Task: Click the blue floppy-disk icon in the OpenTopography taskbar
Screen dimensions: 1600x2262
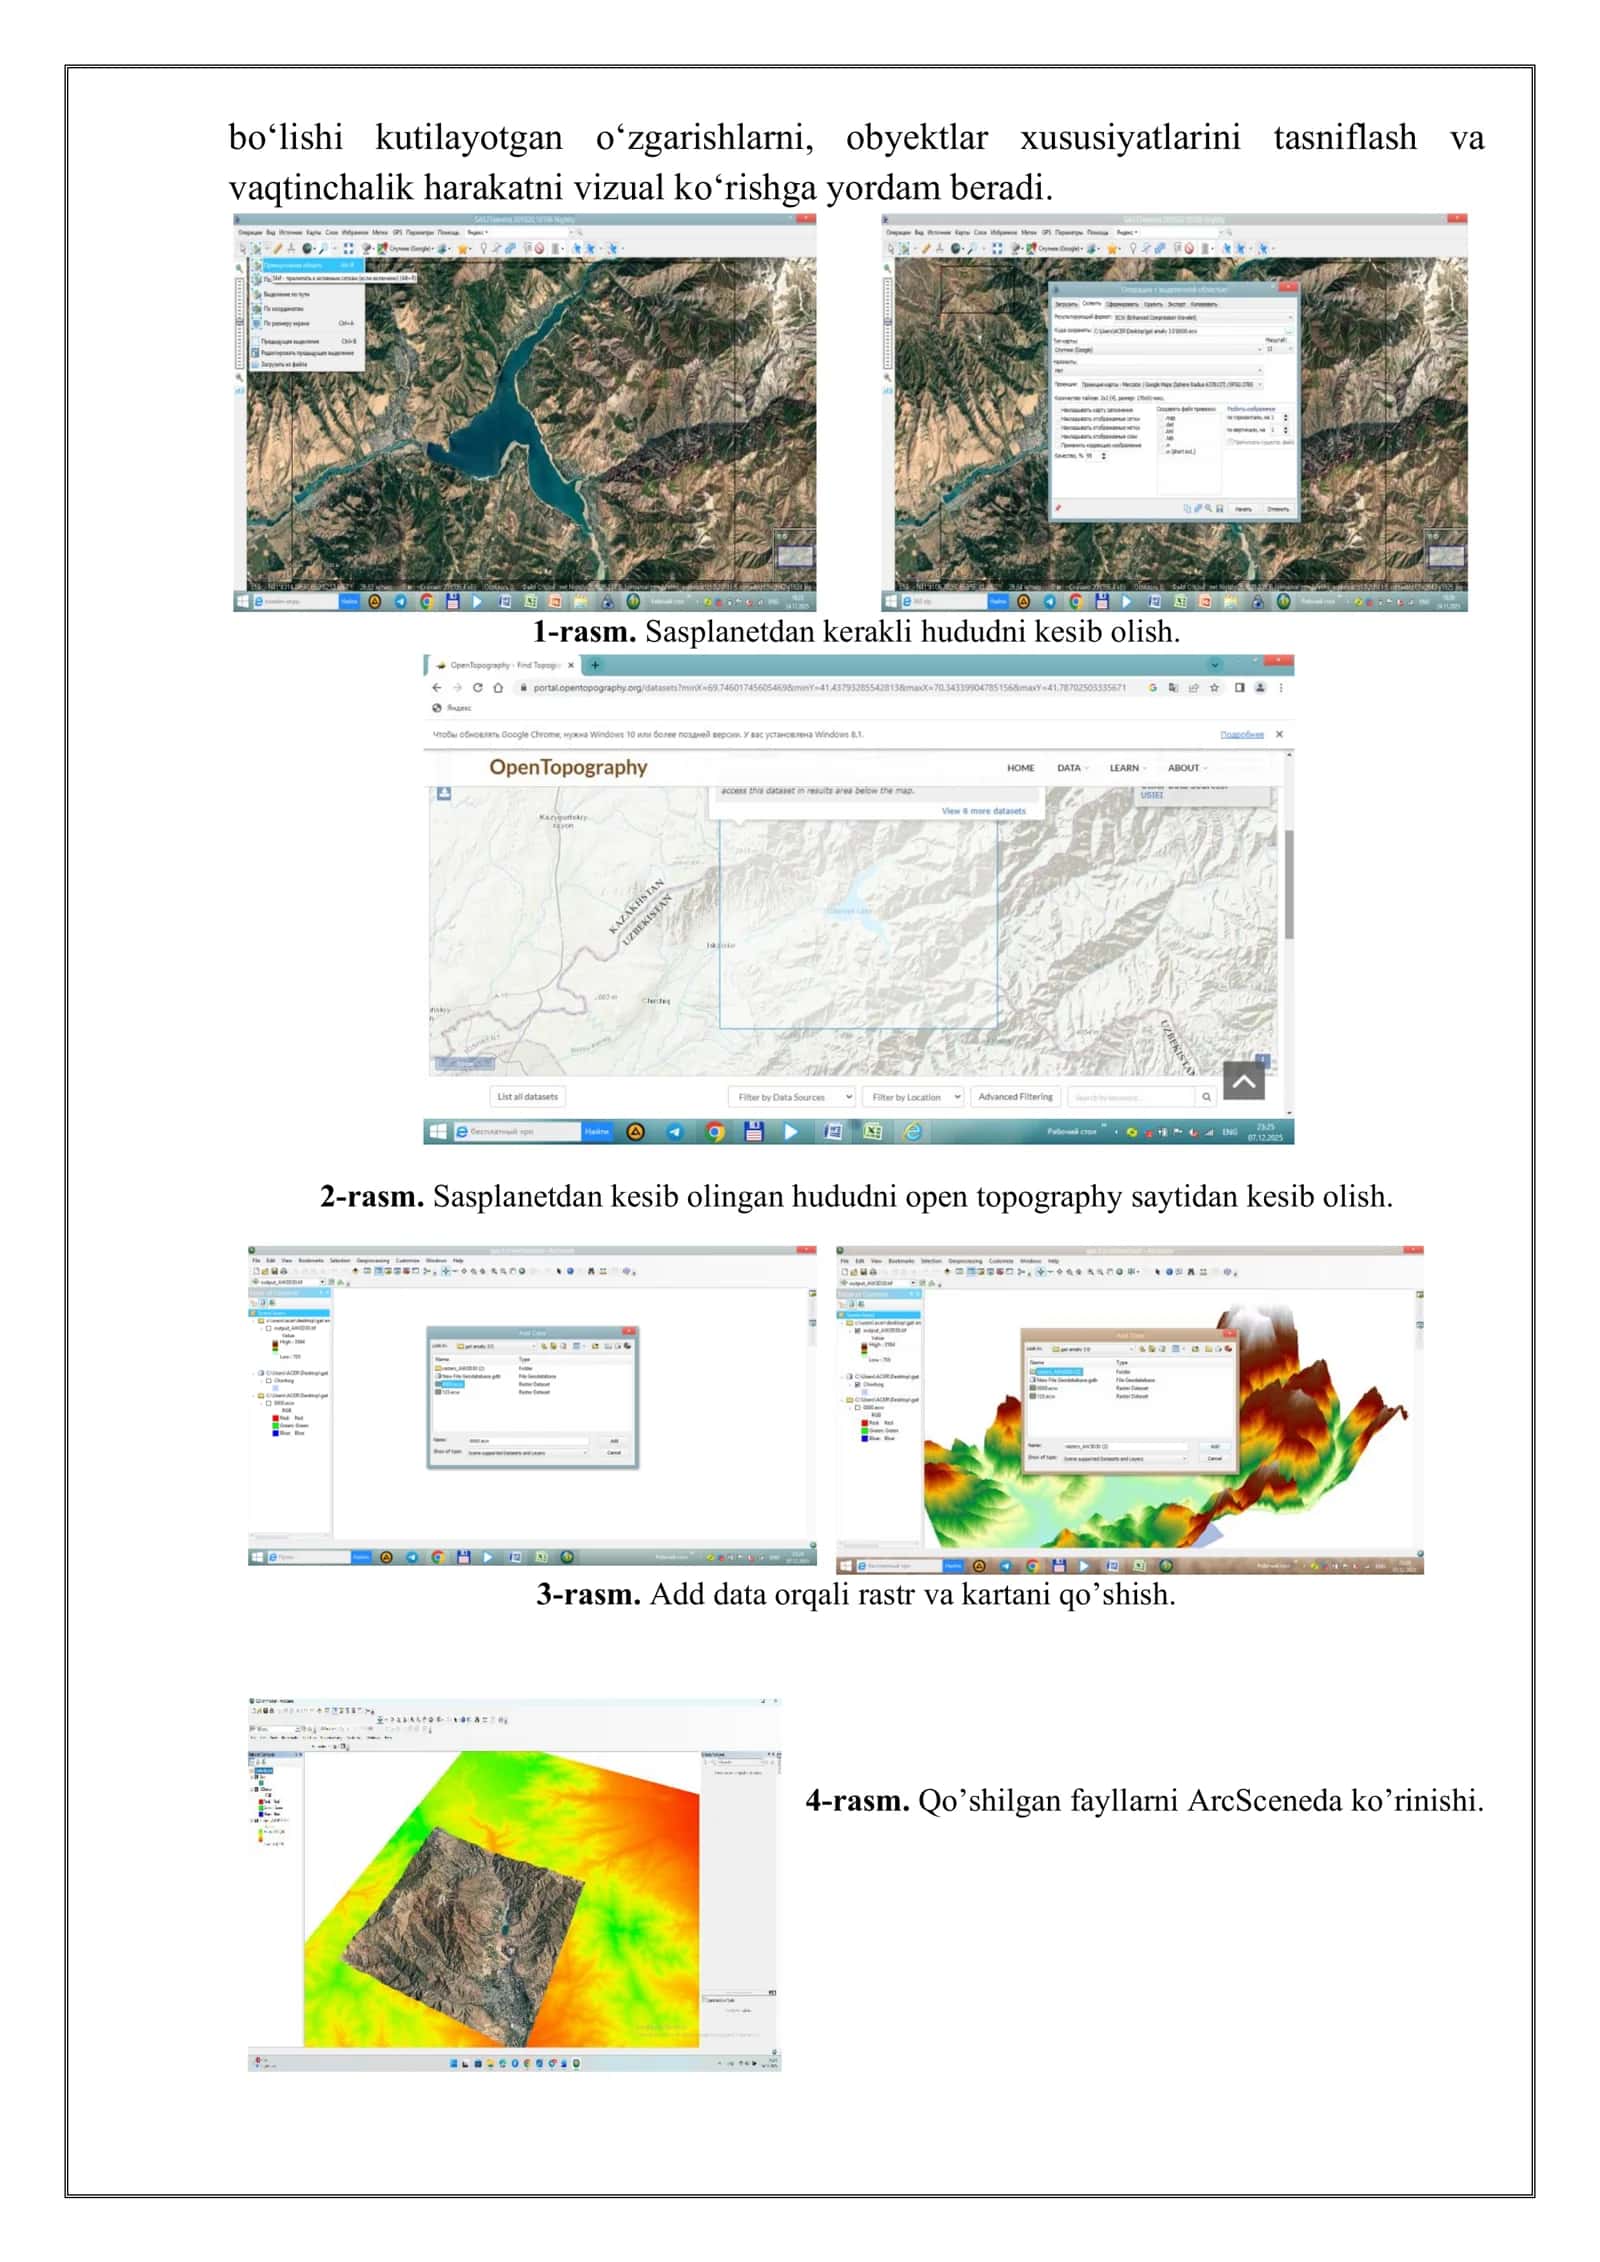Action: pyautogui.click(x=754, y=1131)
